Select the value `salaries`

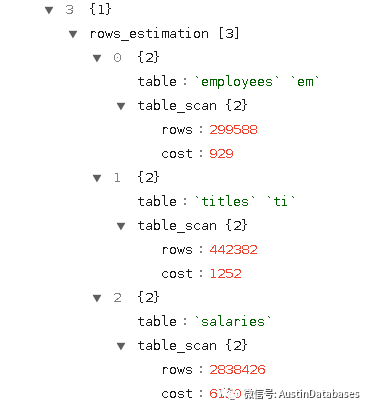point(233,321)
